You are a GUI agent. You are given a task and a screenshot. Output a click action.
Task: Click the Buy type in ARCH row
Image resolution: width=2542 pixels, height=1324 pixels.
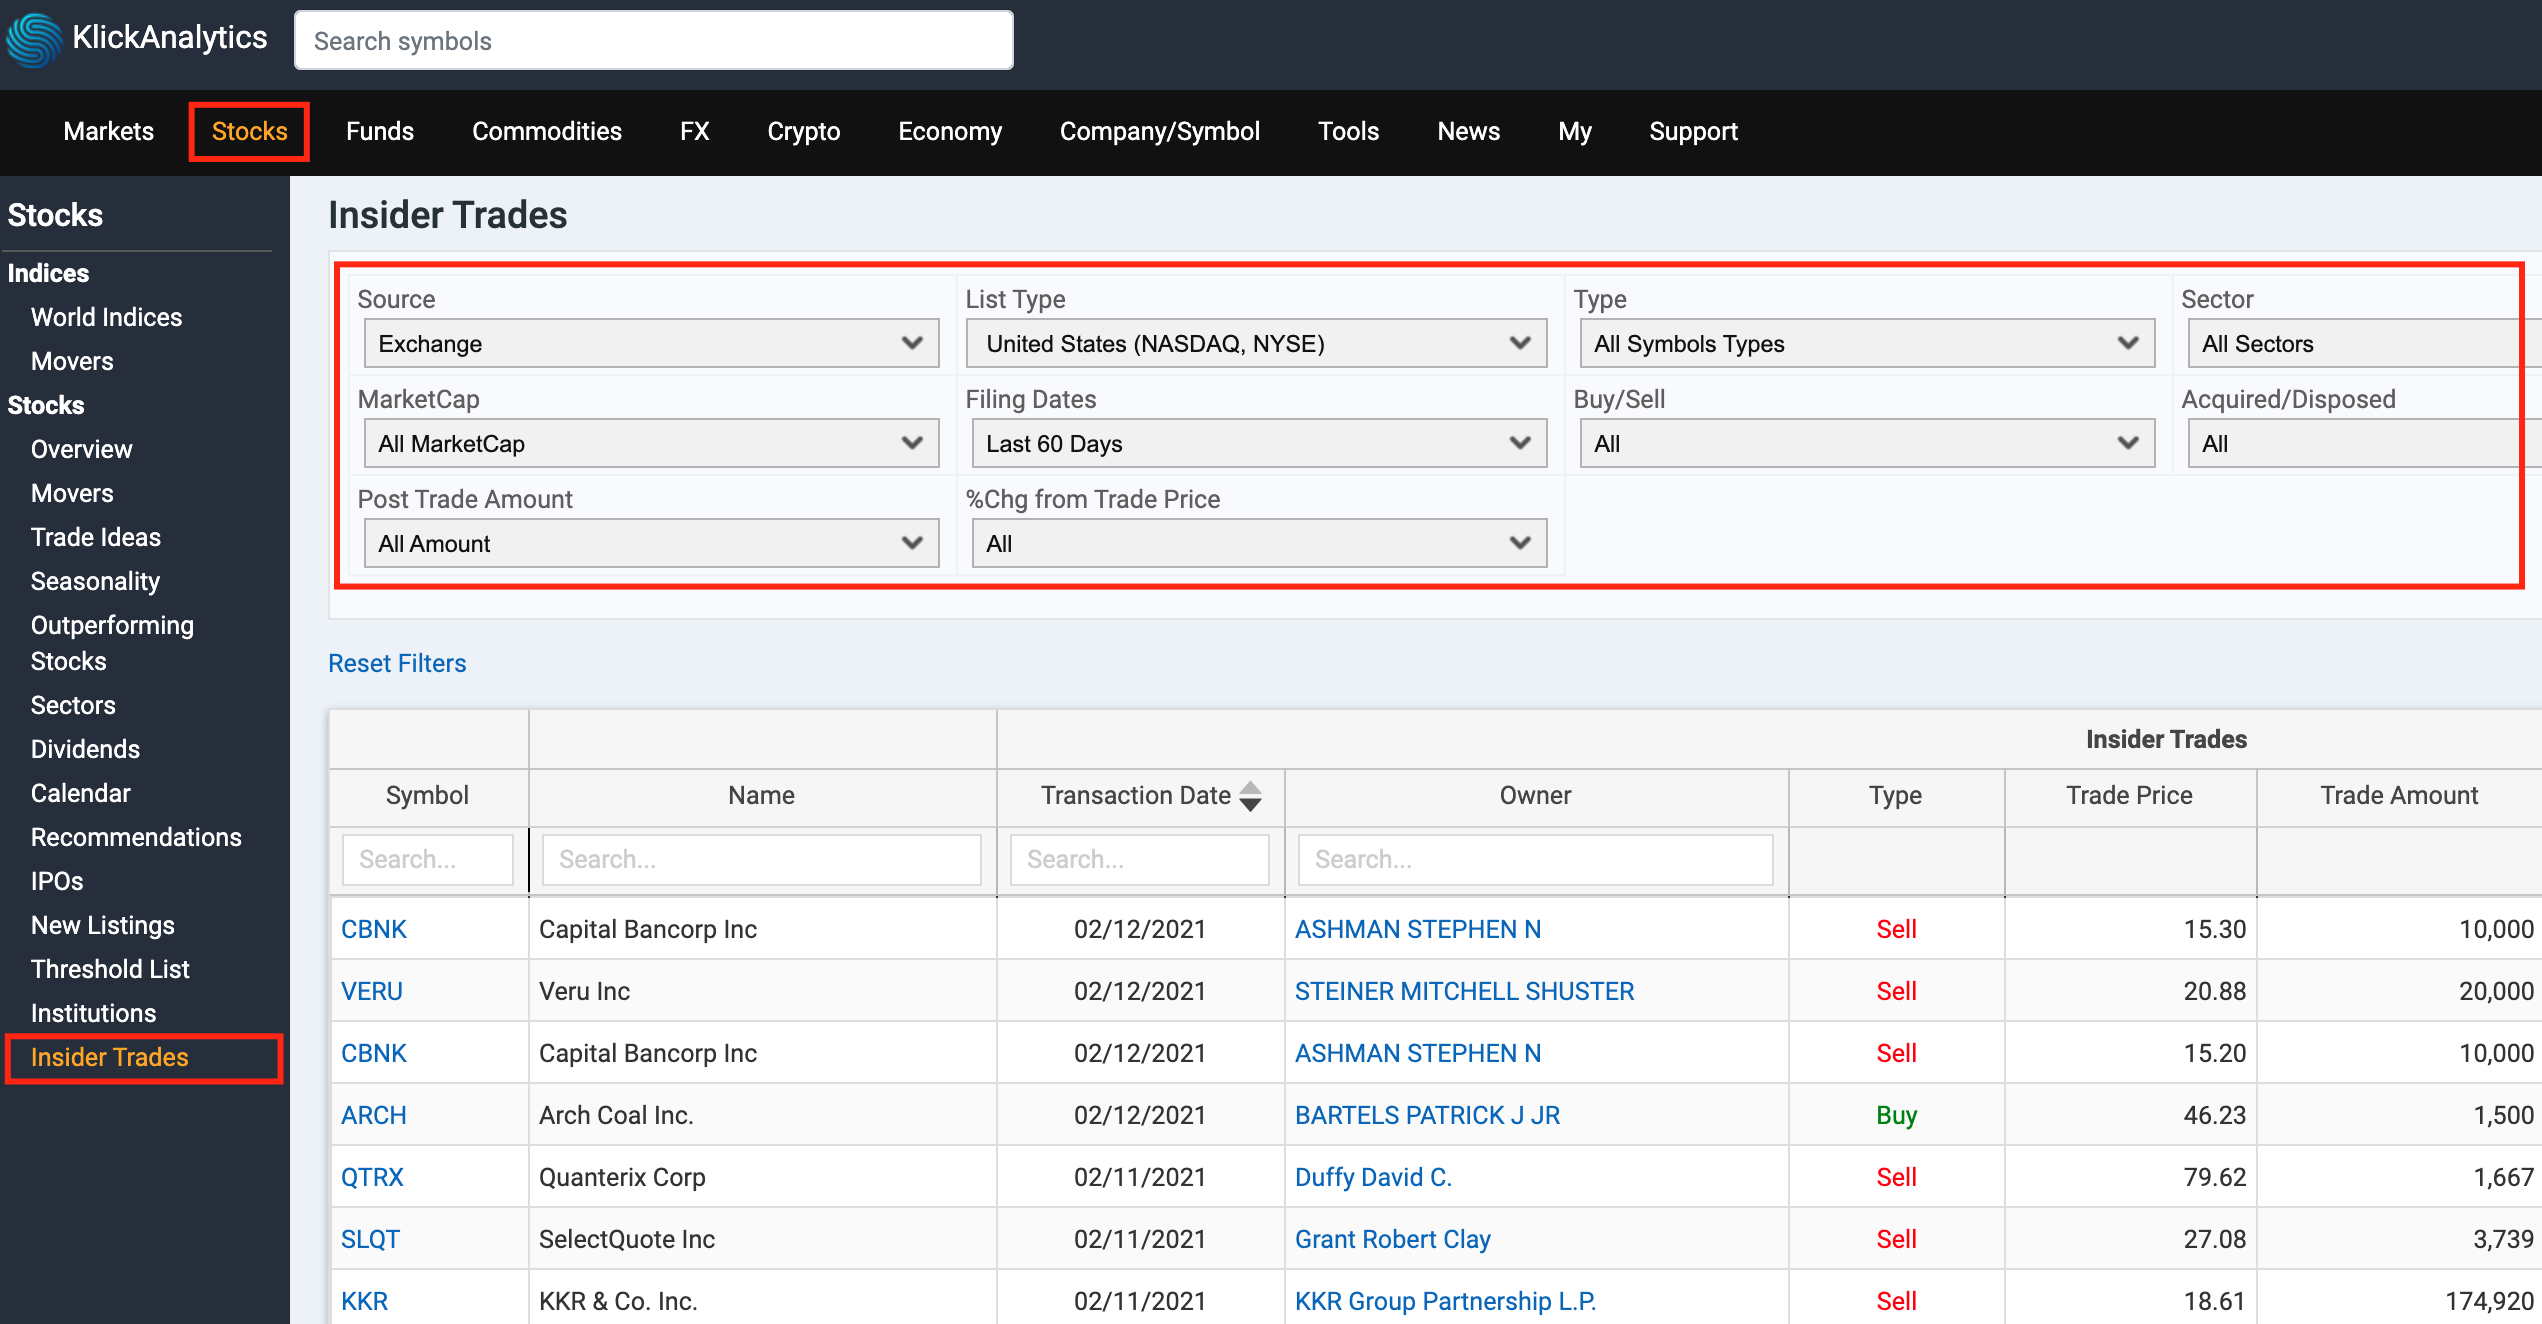pos(1896,1115)
